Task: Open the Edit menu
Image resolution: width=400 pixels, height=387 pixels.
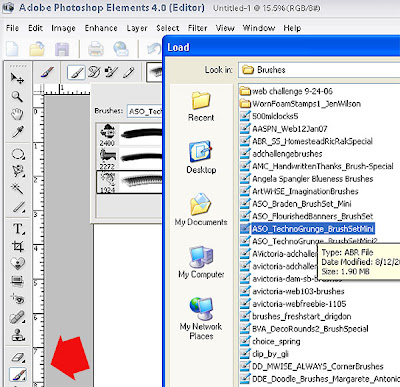Action: [x=35, y=28]
